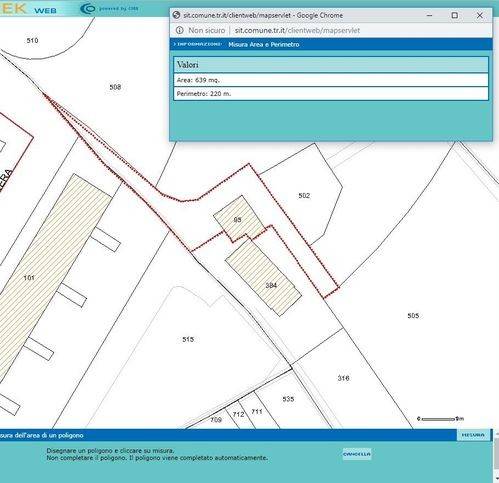Minimize the mapservlet popup window

[x=430, y=15]
